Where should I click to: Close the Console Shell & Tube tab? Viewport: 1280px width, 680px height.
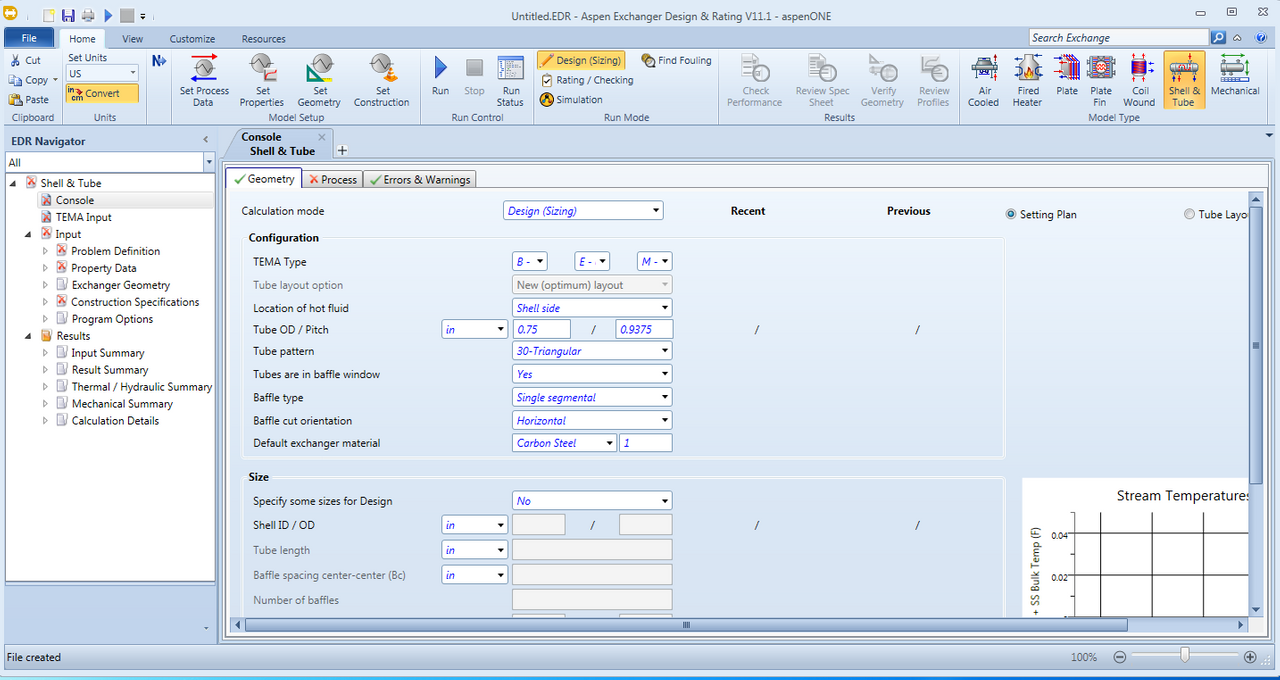[x=322, y=137]
